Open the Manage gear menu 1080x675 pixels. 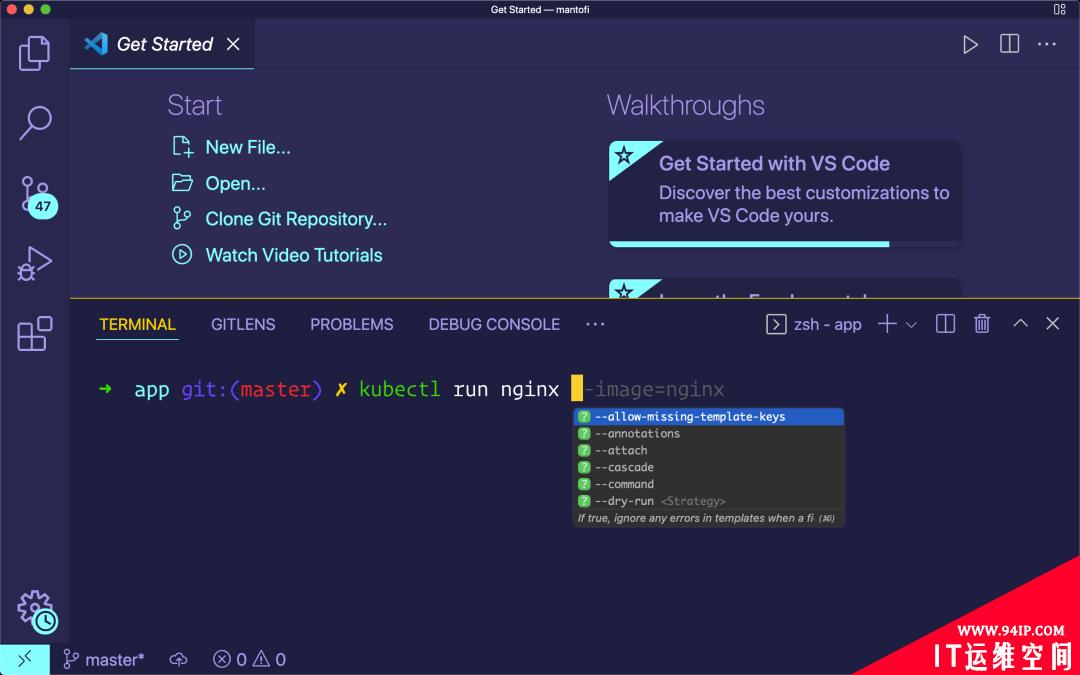(37, 612)
